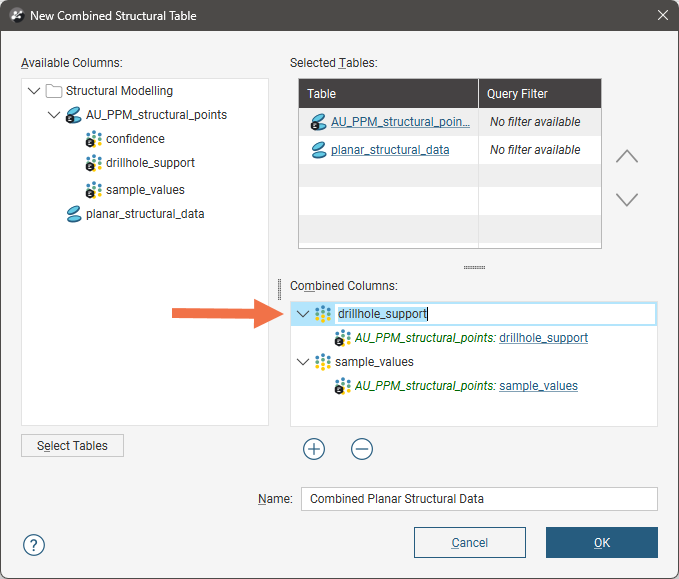This screenshot has height=579, width=679.
Task: Click the add combined column plus icon
Action: click(314, 449)
